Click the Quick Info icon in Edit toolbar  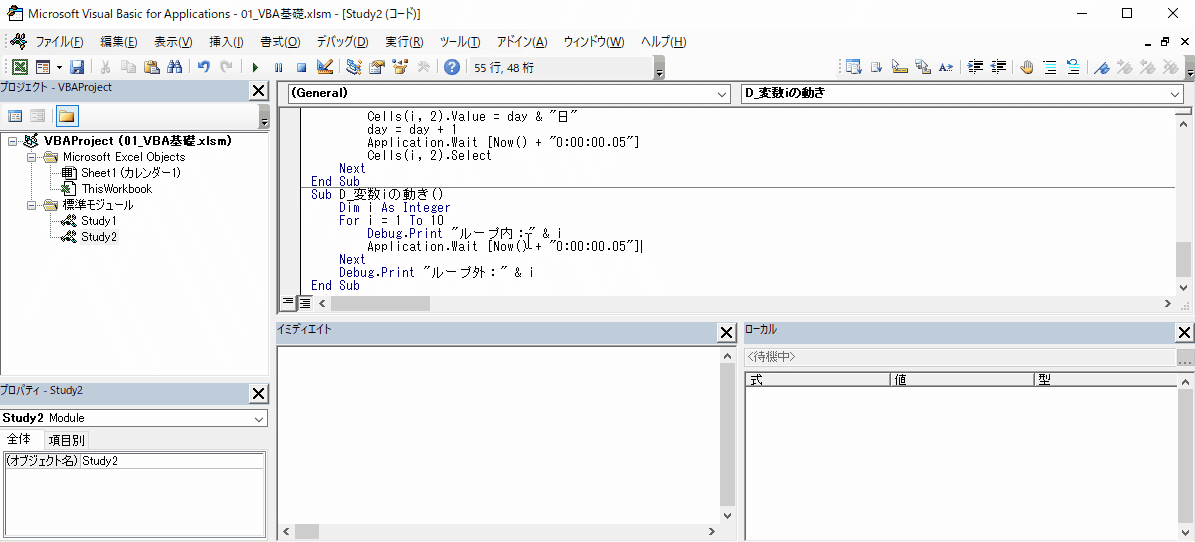pos(899,67)
